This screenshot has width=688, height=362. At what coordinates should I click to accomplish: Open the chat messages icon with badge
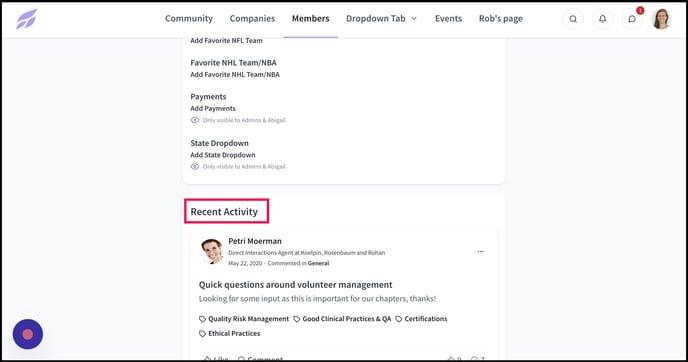632,19
